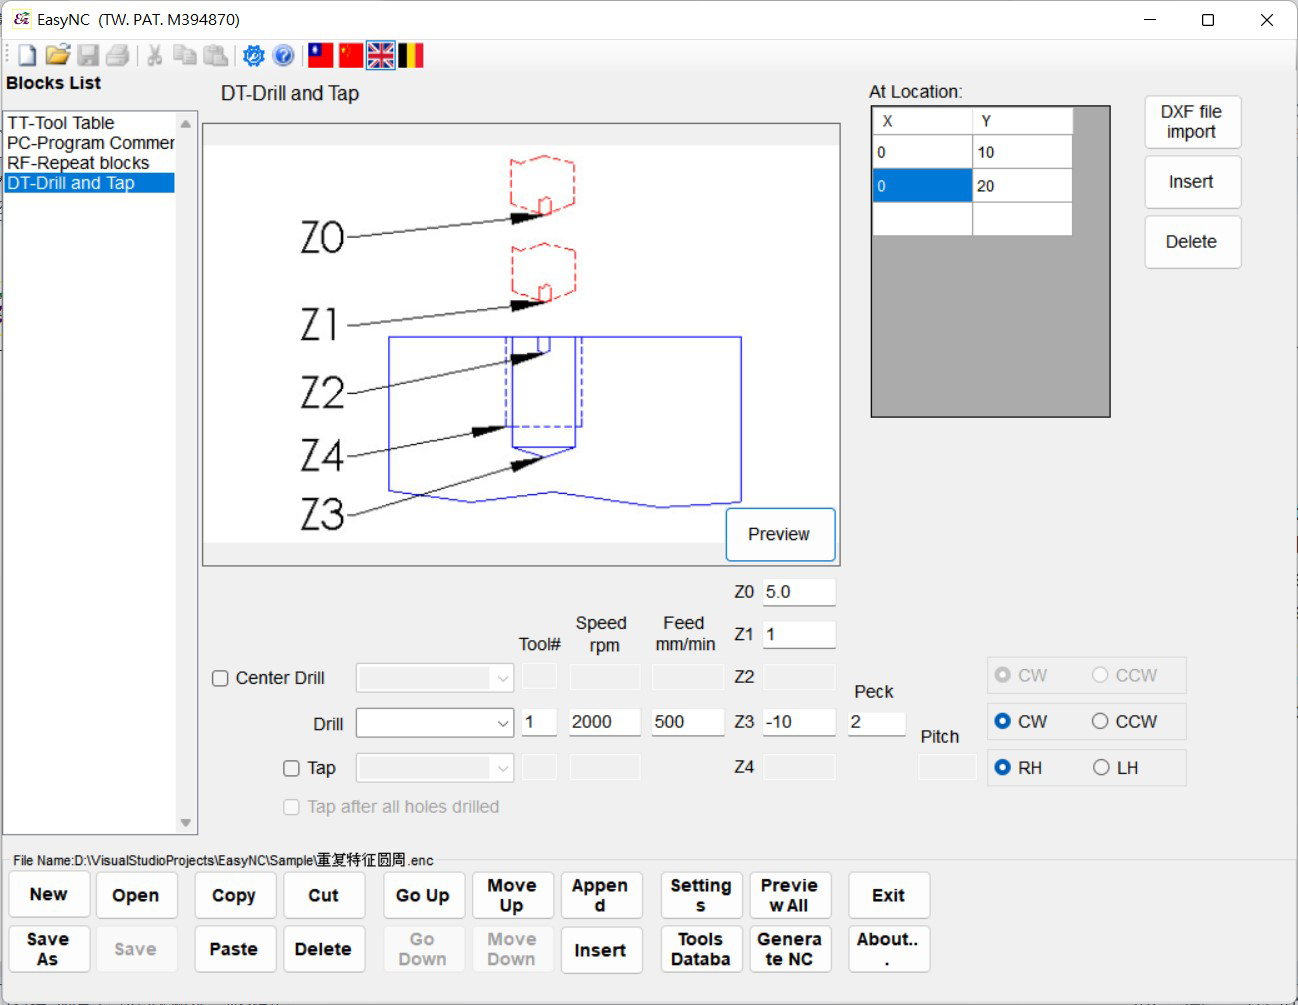This screenshot has height=1005, width=1298.
Task: Select DT-Drill and Tap block in list
Action: pos(90,183)
